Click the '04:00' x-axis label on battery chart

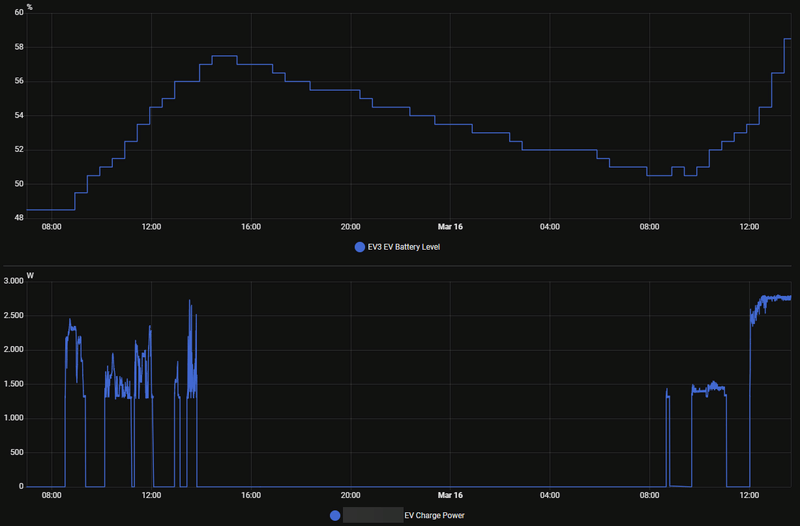click(x=549, y=227)
